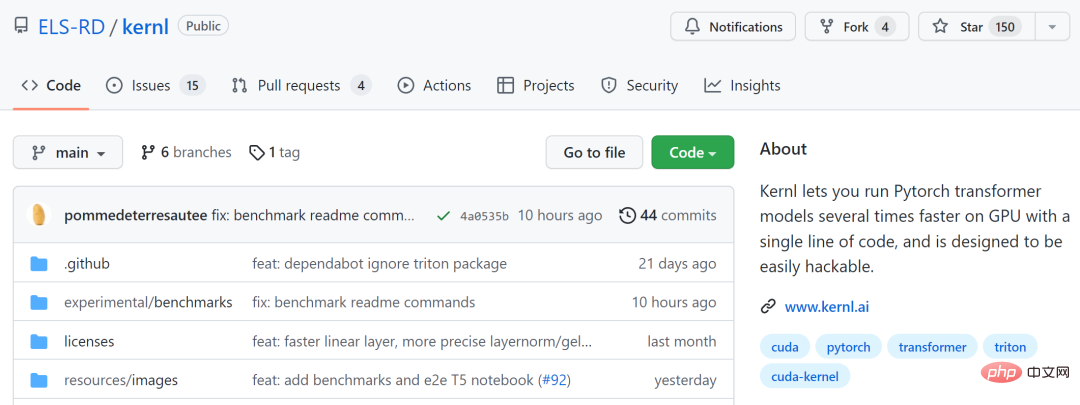Click the yesterday timestamp for resources/images
Screen dimensions: 1080x405
click(685, 380)
